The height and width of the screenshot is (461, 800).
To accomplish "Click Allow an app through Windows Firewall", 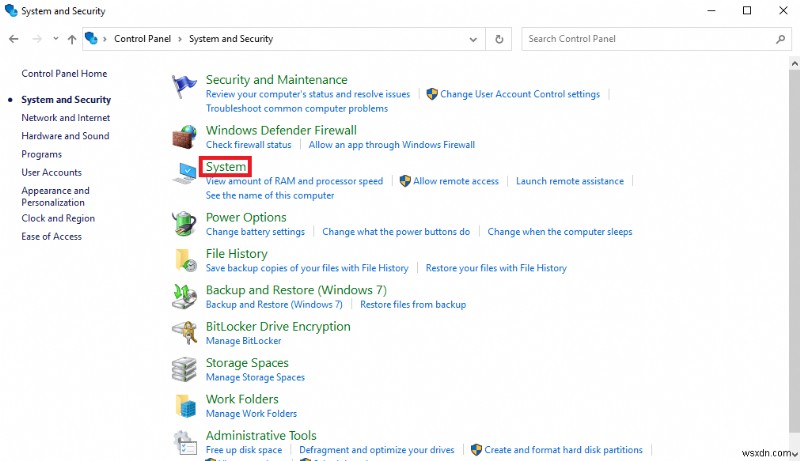I will [392, 145].
